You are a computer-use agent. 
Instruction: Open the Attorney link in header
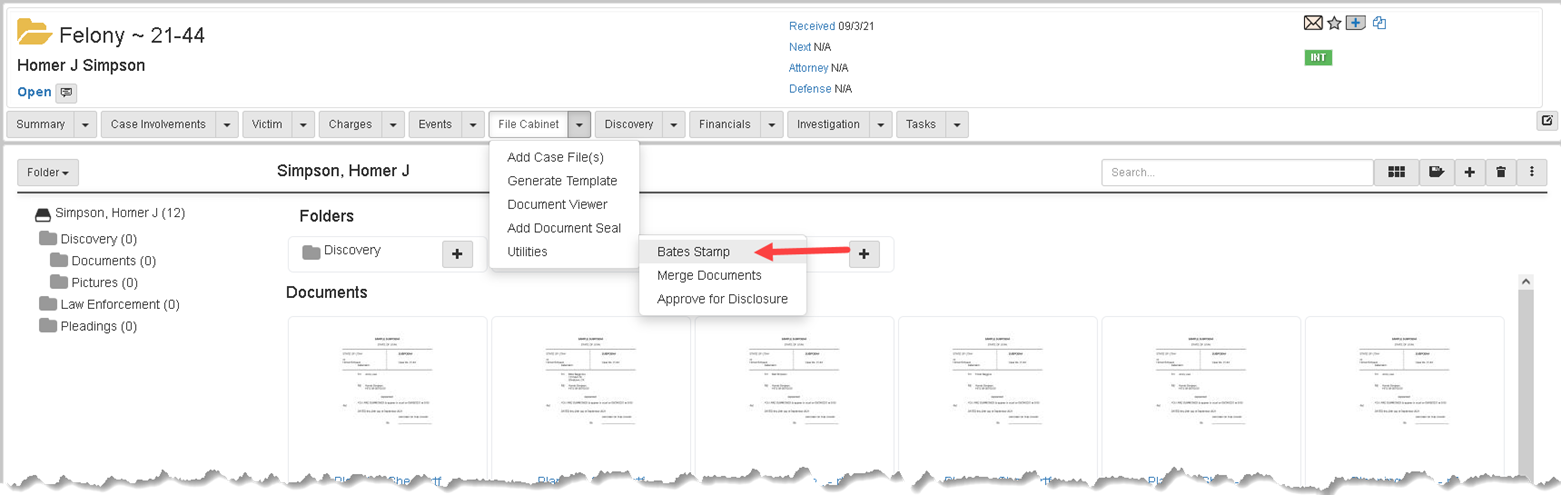click(x=808, y=68)
